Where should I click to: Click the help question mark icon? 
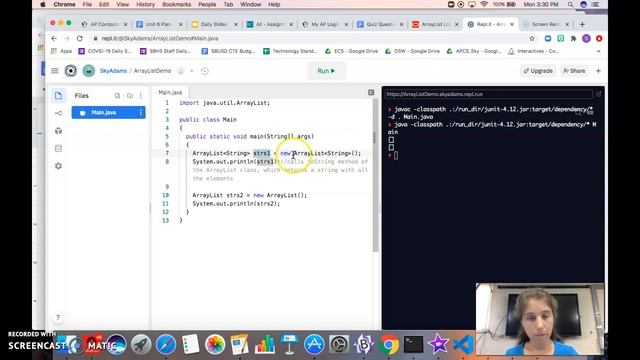[58, 318]
